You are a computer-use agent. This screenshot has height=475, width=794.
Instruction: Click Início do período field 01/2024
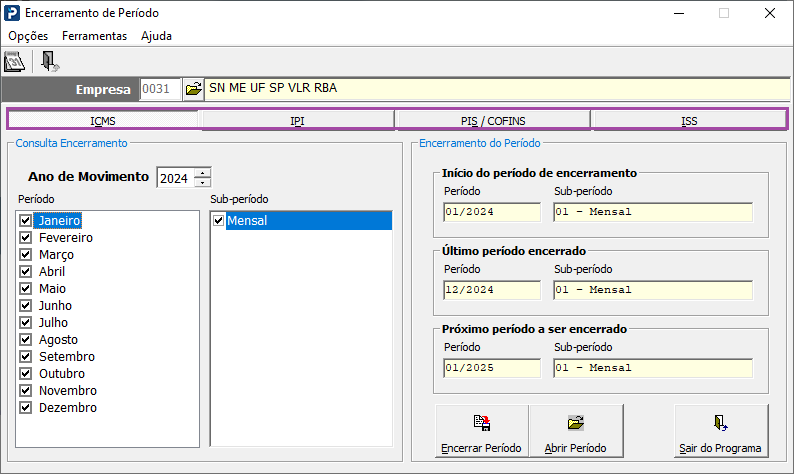pyautogui.click(x=492, y=212)
